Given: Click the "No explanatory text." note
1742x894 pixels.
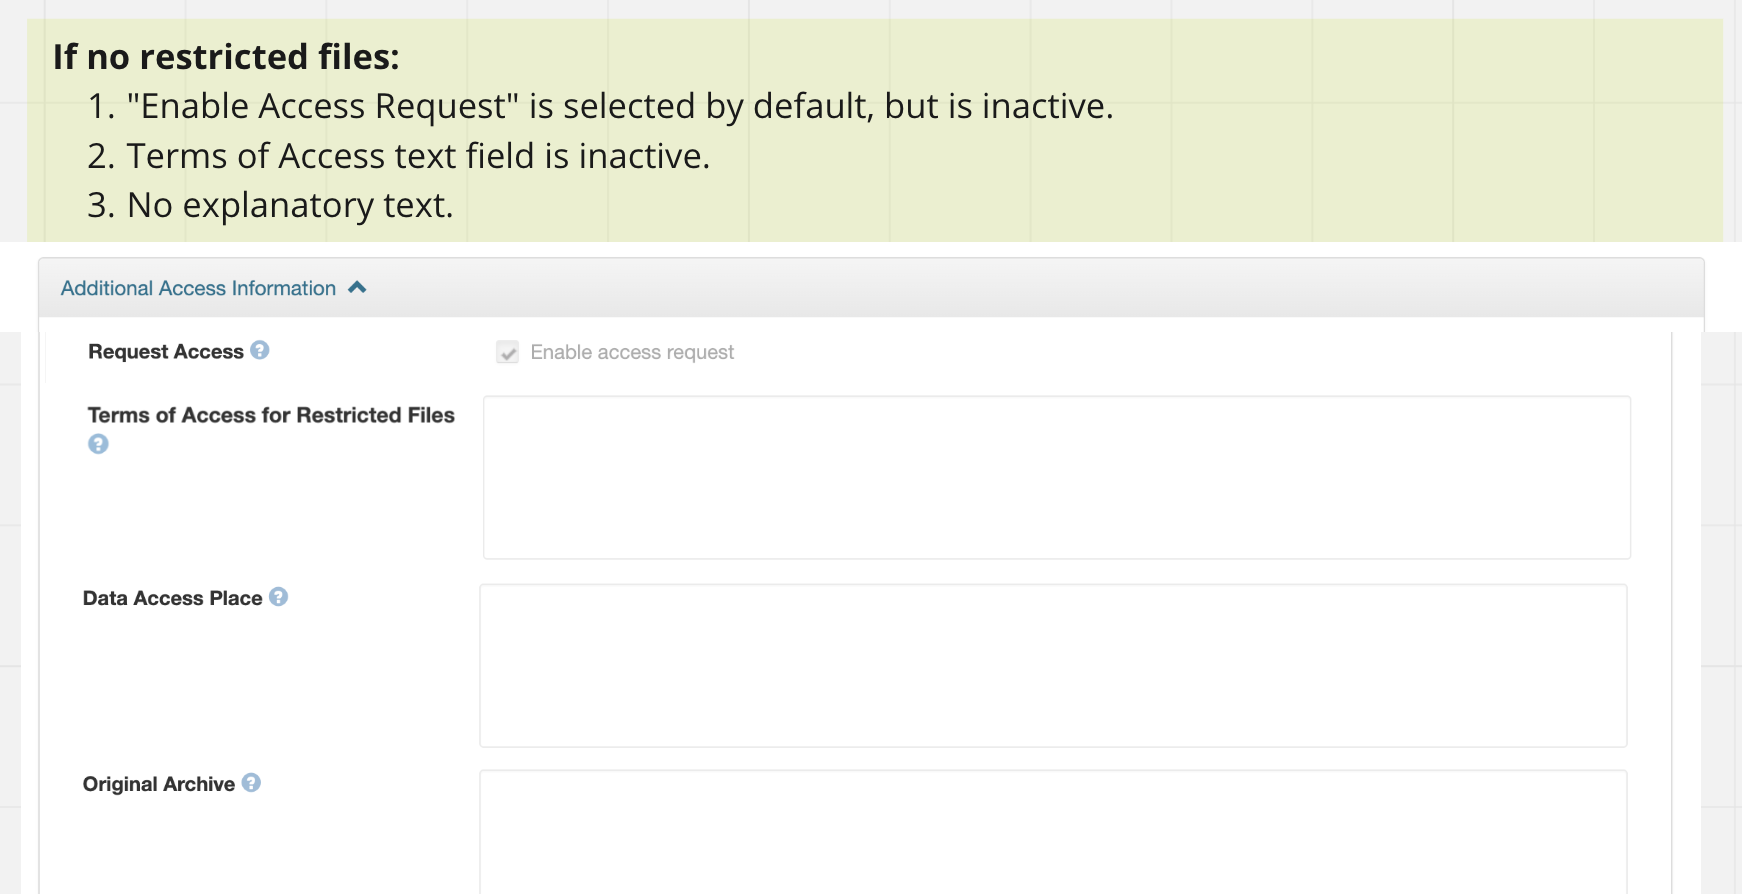Looking at the screenshot, I should coord(270,205).
